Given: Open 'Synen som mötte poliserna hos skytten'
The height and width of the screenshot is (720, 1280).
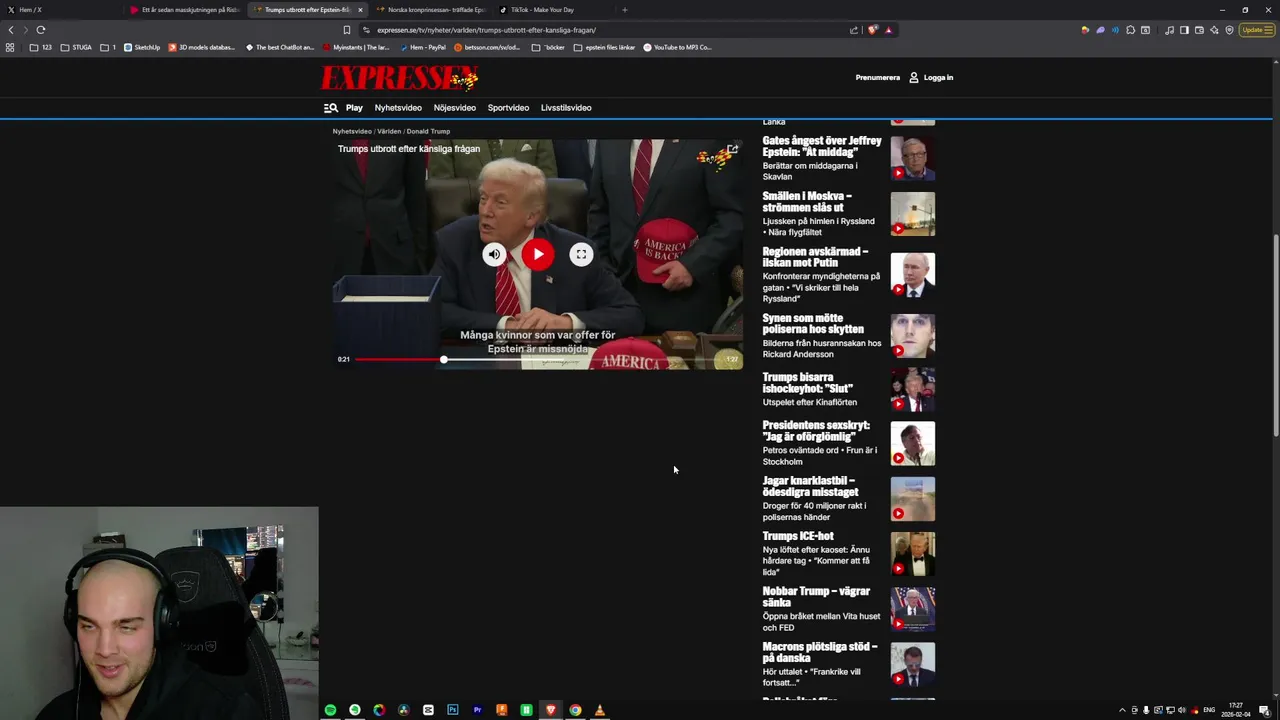Looking at the screenshot, I should coord(813,323).
